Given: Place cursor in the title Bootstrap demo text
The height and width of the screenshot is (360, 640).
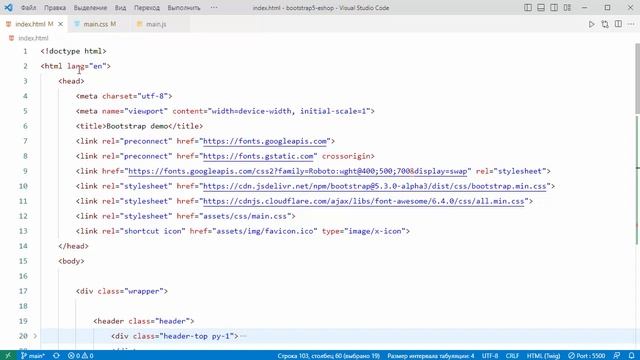Looking at the screenshot, I should click(137, 126).
